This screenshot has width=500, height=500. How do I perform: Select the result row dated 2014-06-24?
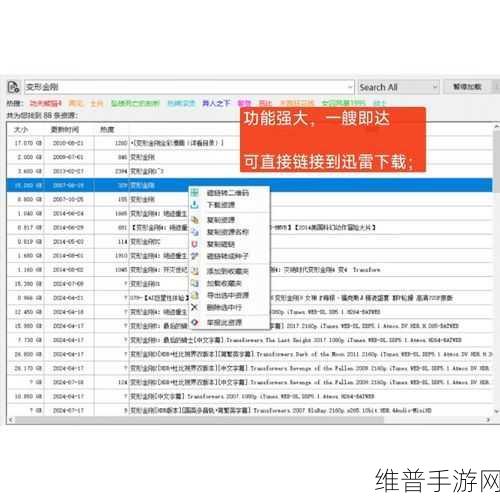tap(250, 213)
